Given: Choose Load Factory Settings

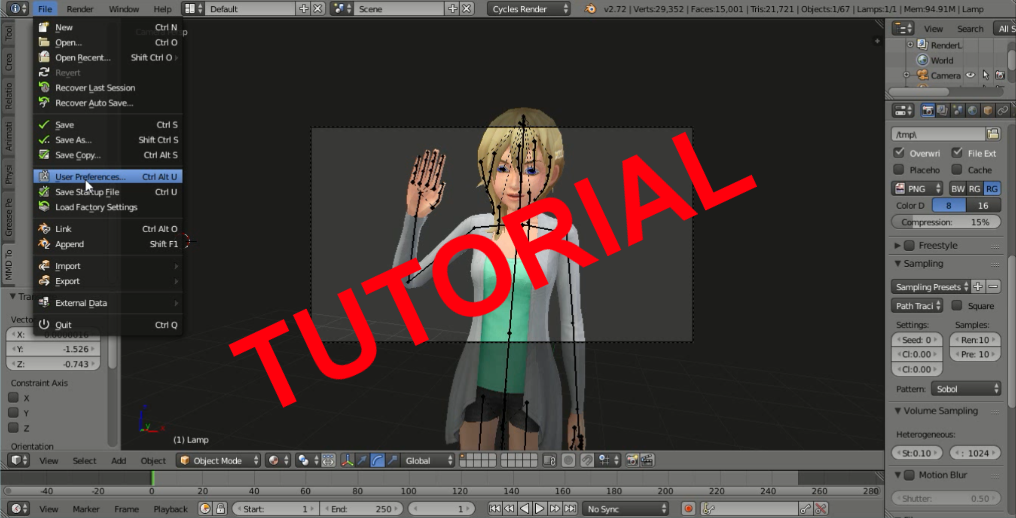Looking at the screenshot, I should coord(108,207).
